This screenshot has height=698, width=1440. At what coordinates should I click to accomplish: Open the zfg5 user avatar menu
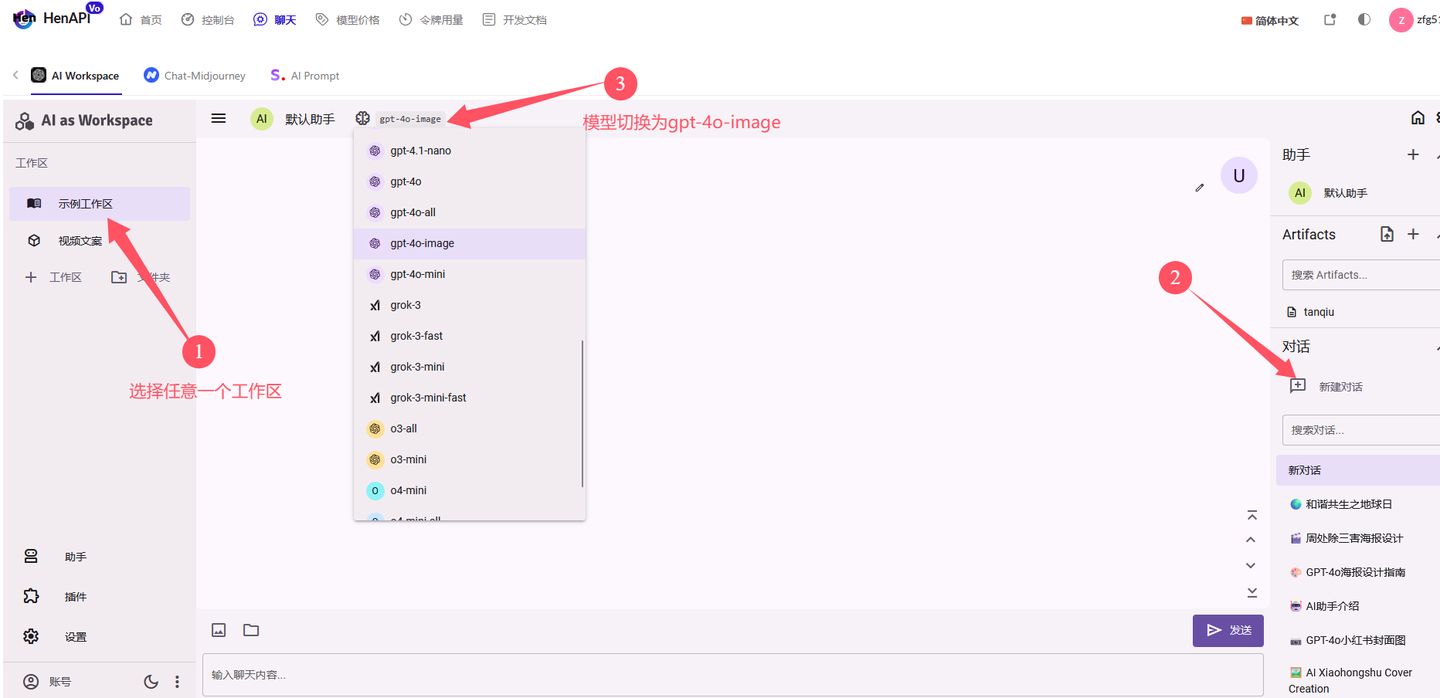pyautogui.click(x=1401, y=20)
